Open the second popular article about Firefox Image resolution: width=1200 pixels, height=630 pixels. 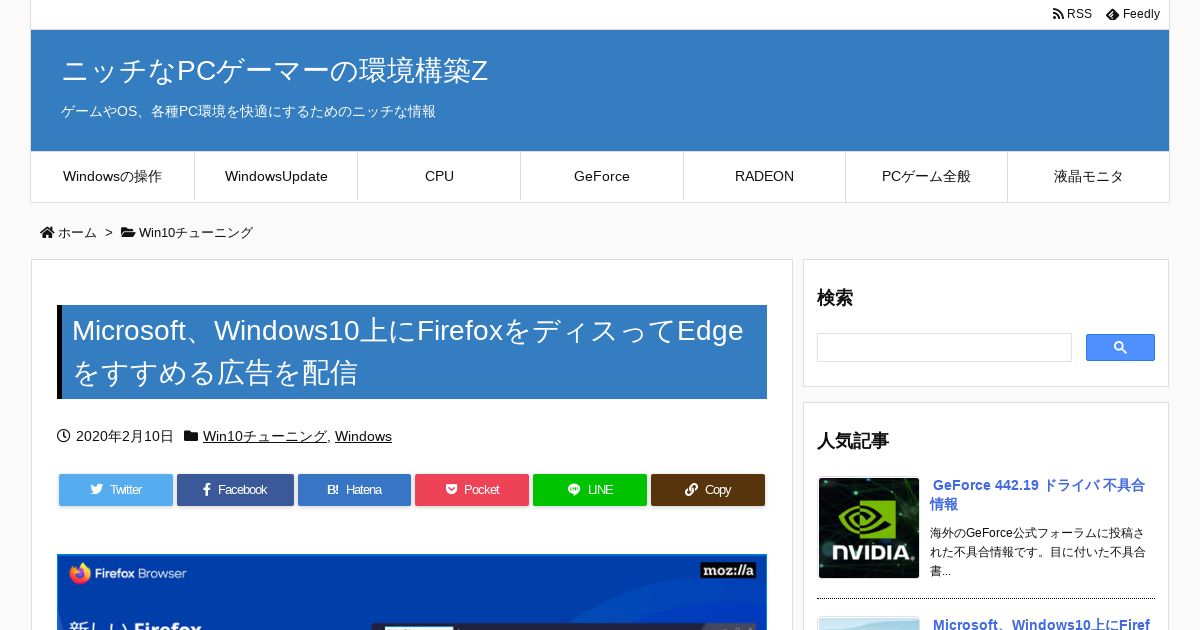tap(1041, 624)
